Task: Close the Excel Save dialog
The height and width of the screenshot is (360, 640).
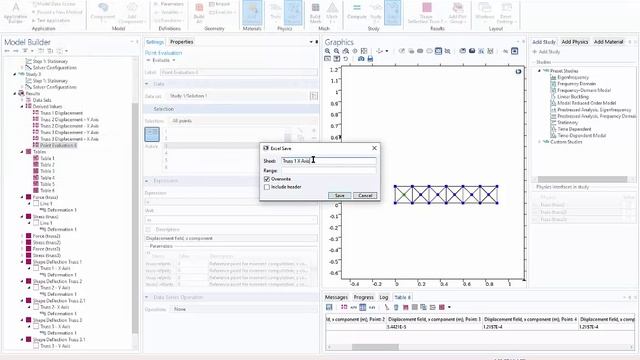Action: [374, 148]
